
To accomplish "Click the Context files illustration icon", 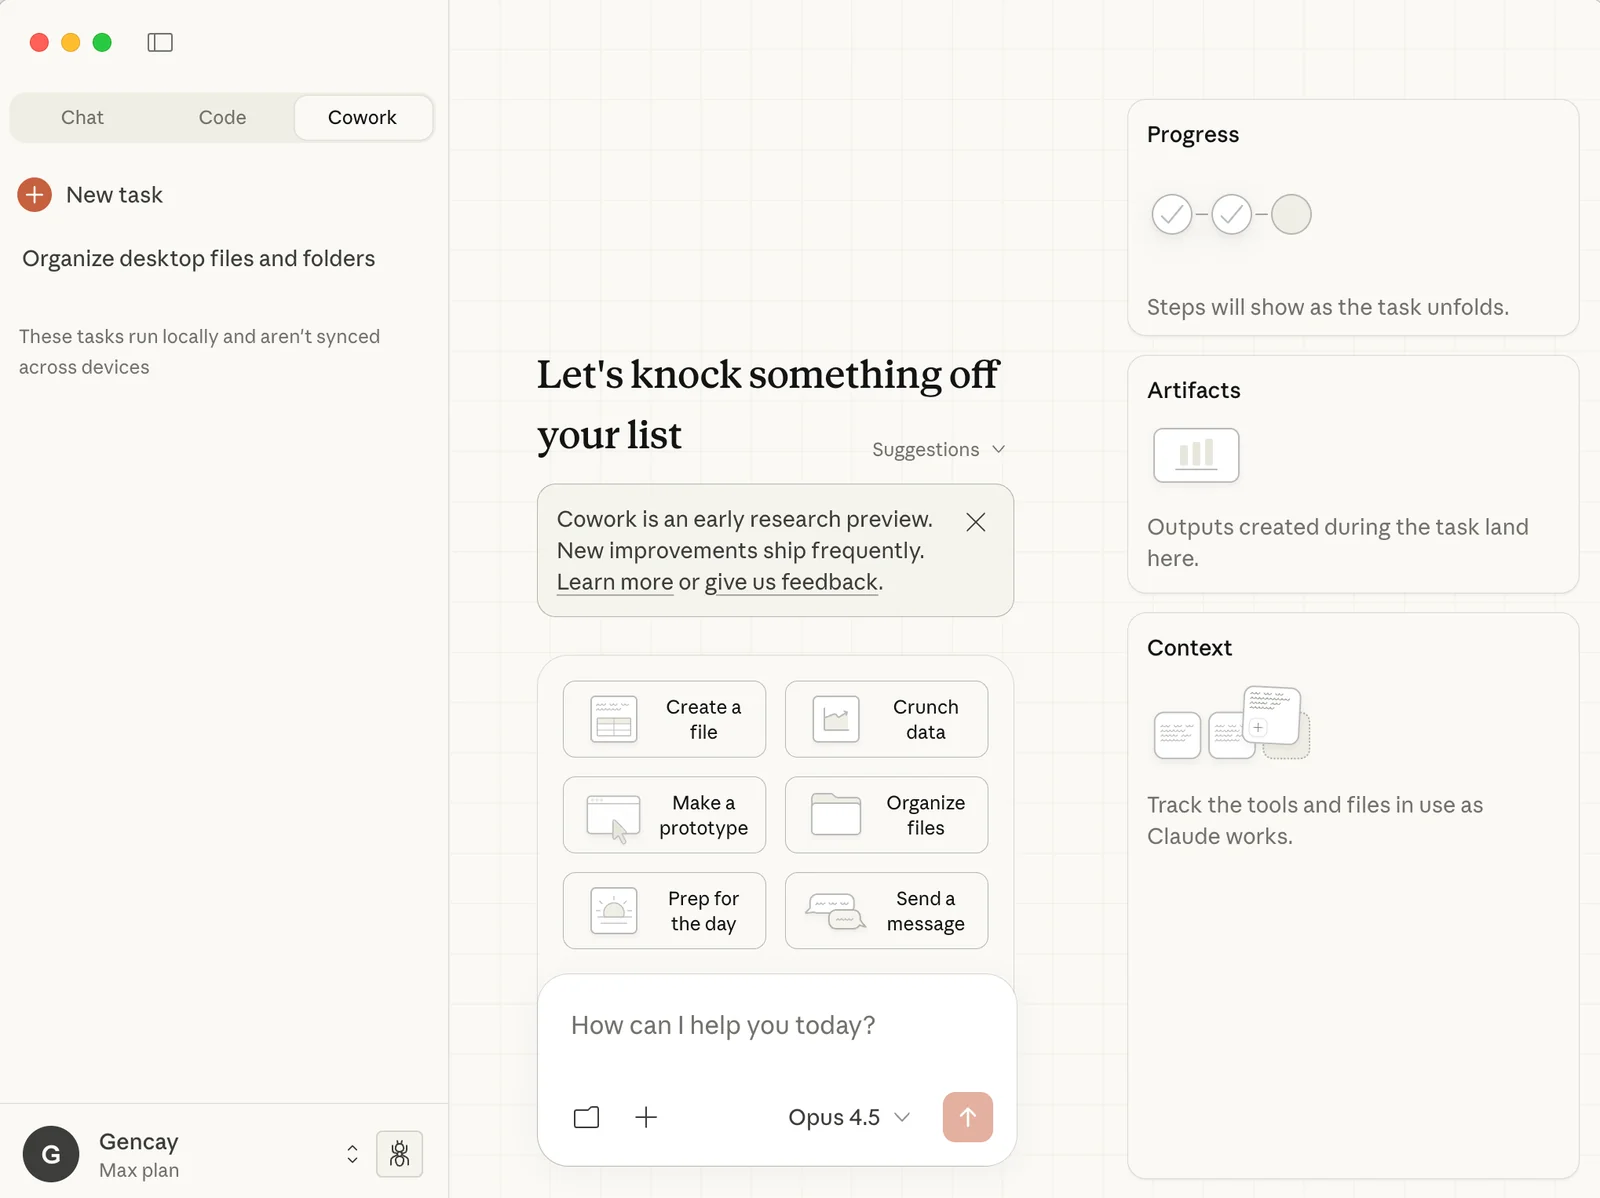I will (x=1232, y=723).
